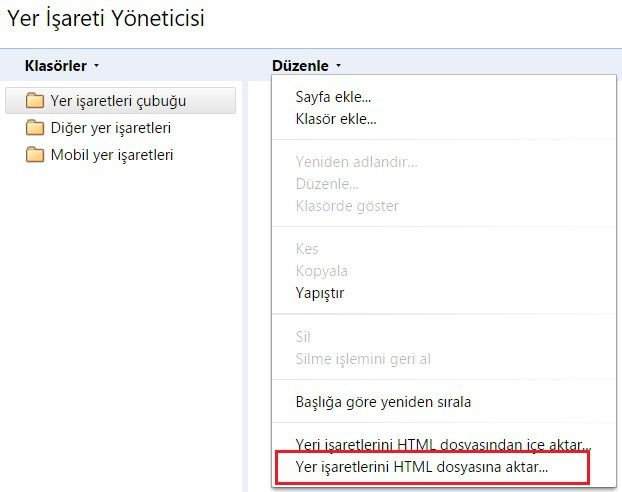The height and width of the screenshot is (492, 622).
Task: Select the Mobil yer işaretleri folder
Action: 121,155
